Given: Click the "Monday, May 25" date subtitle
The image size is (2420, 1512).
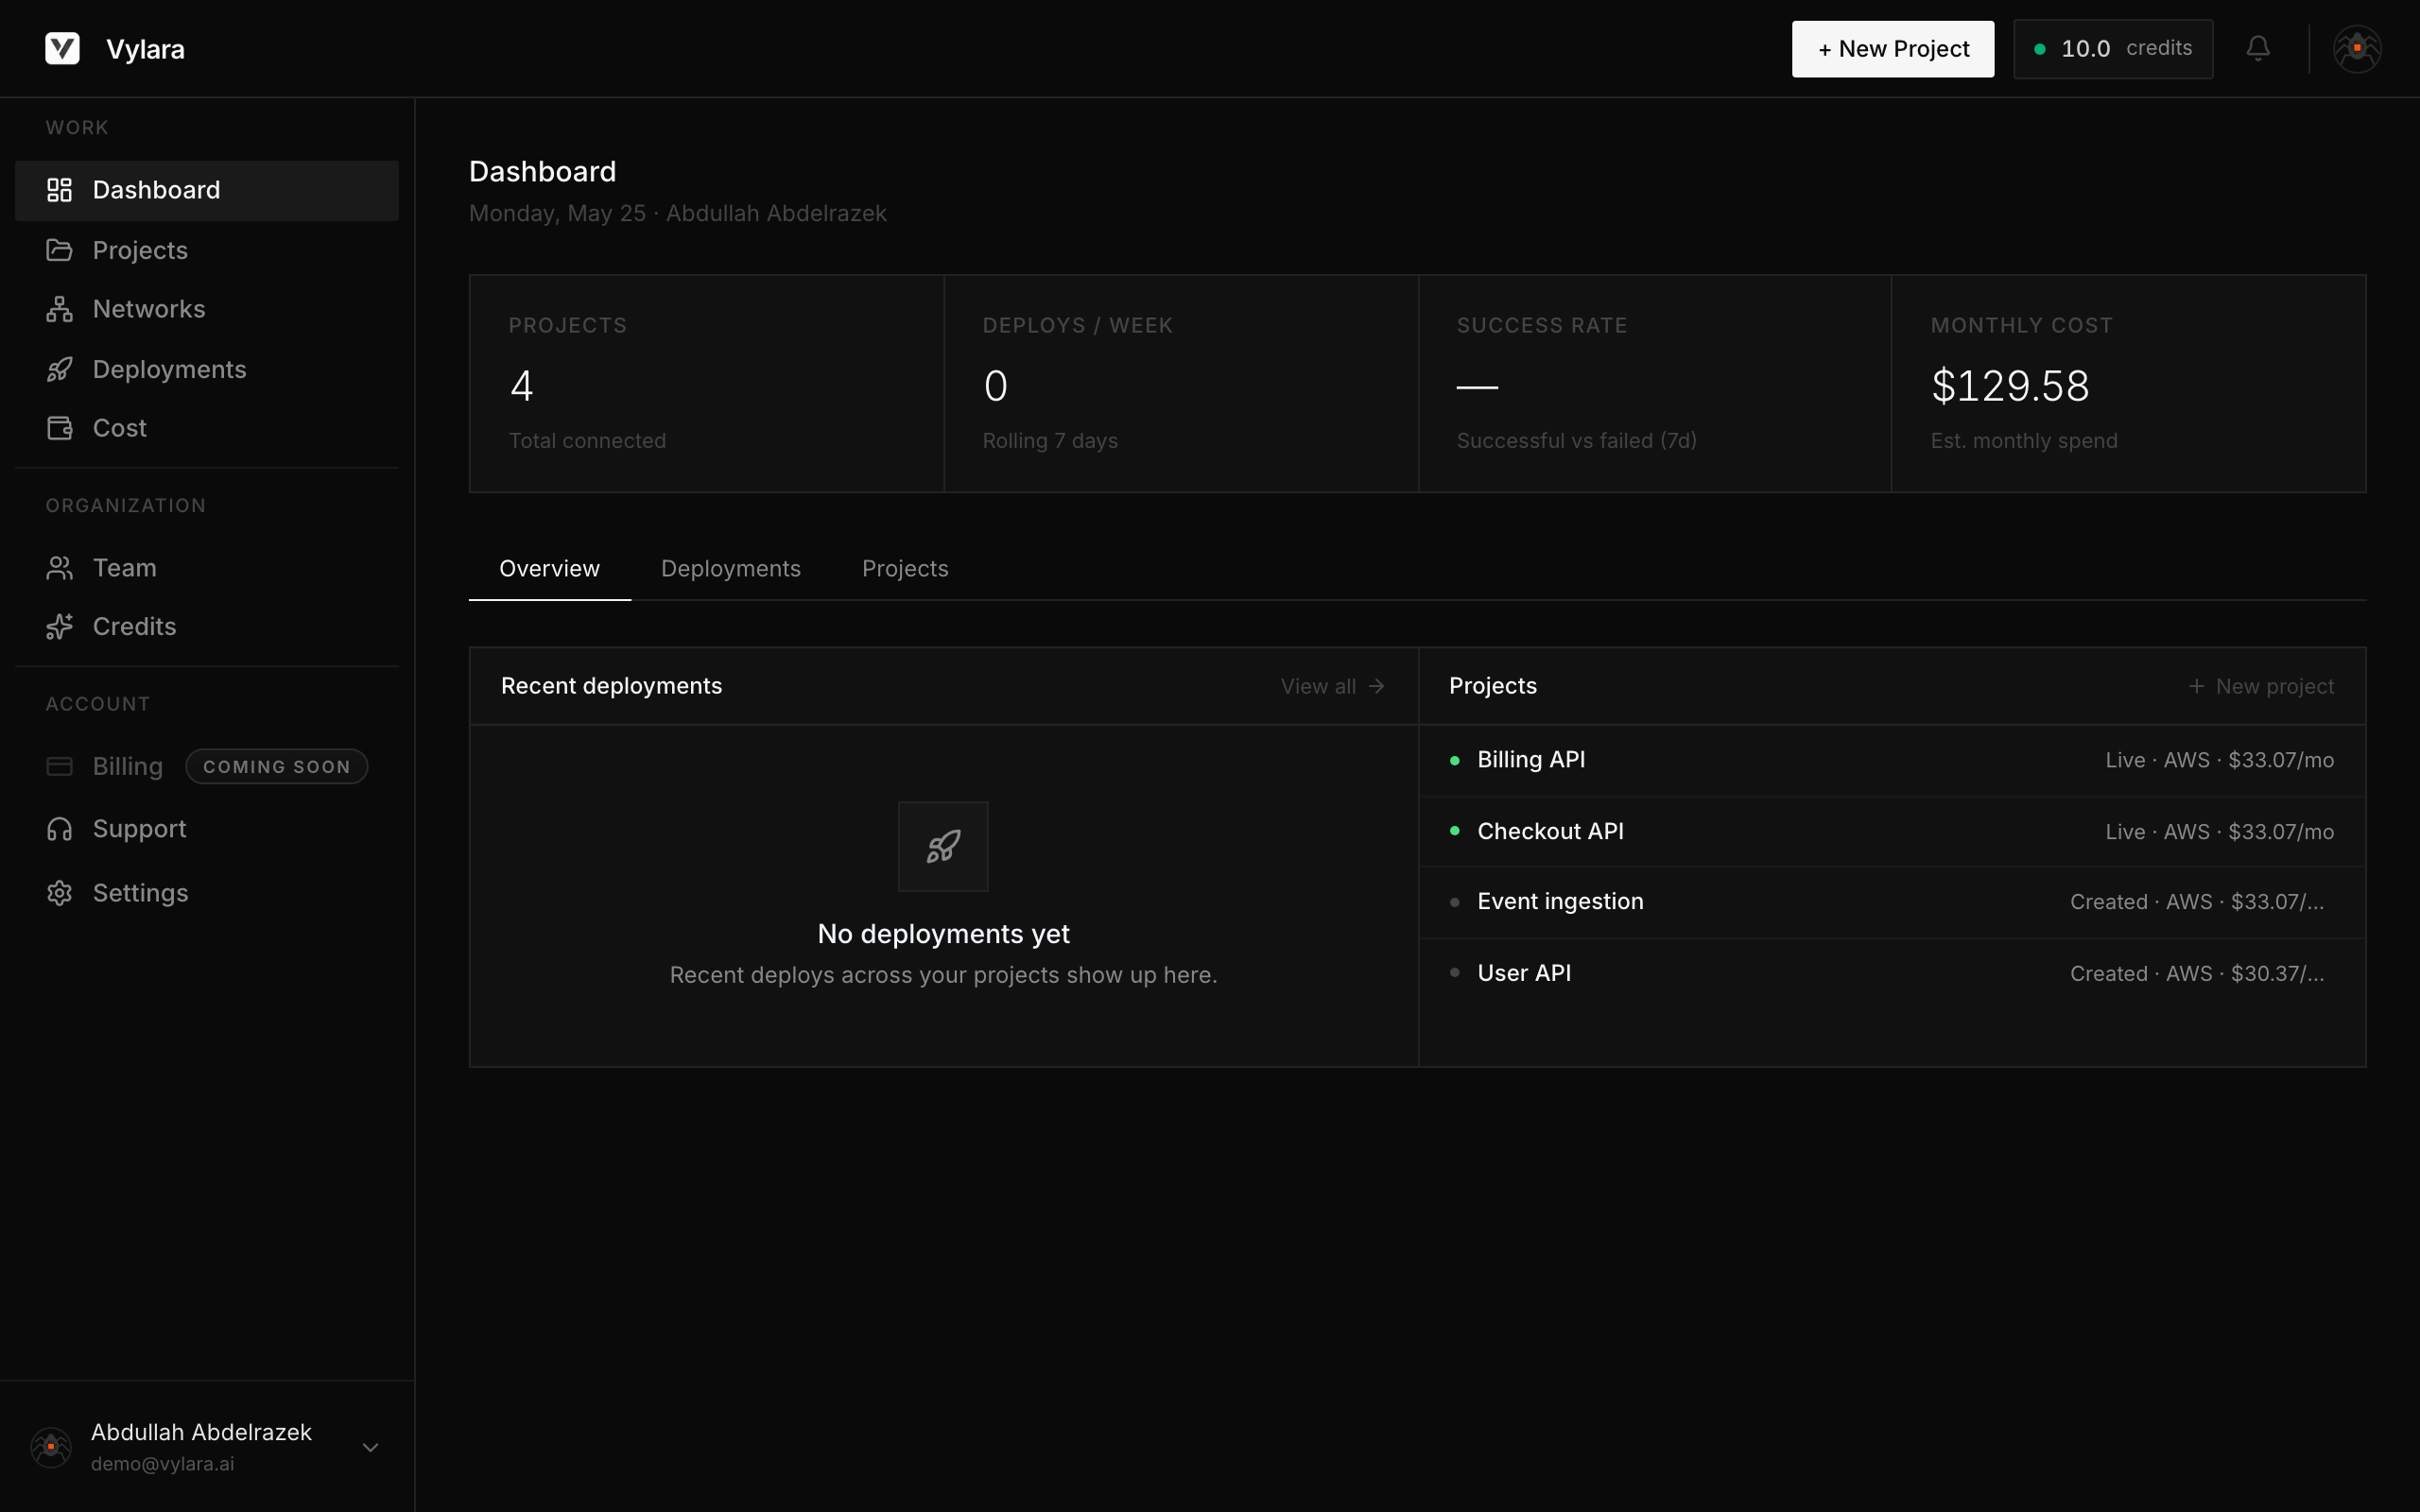Looking at the screenshot, I should click(557, 213).
